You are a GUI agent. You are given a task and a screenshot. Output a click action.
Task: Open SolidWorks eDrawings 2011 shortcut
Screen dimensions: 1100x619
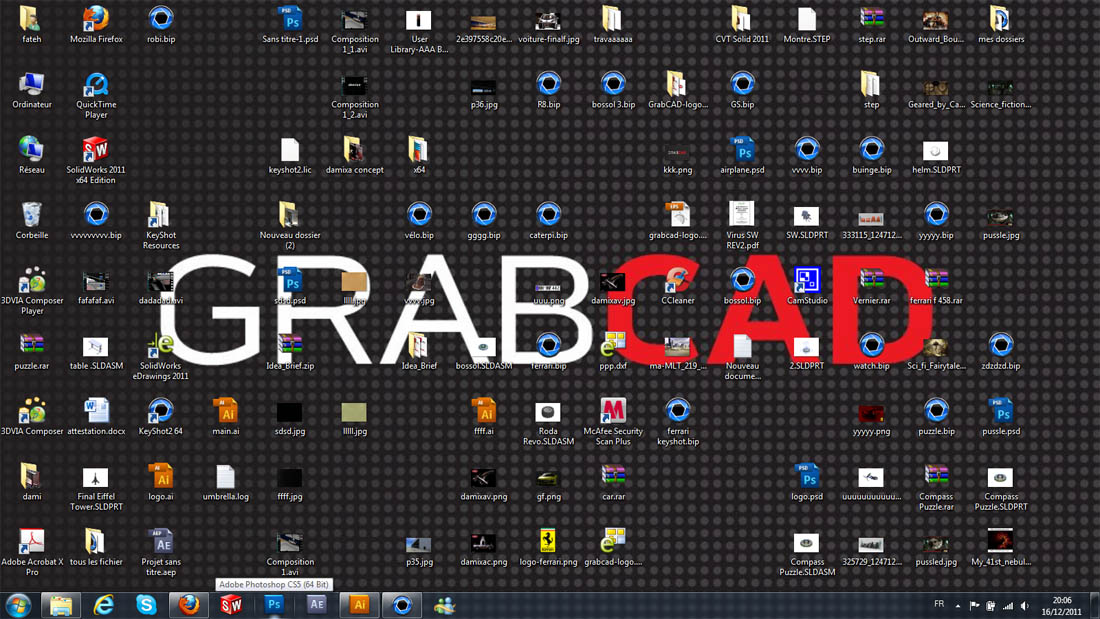161,356
